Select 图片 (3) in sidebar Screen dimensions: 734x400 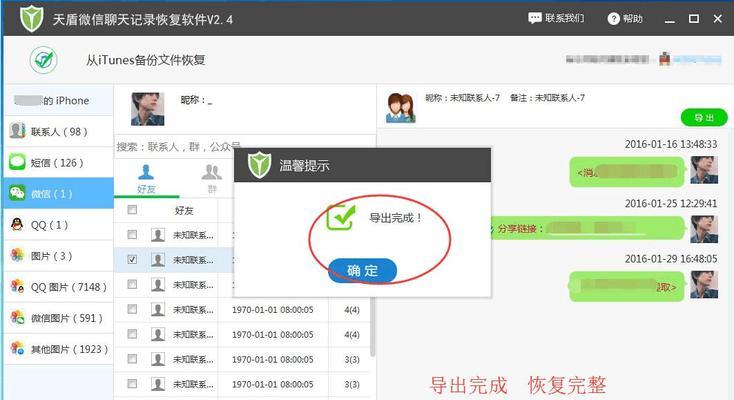click(x=59, y=256)
